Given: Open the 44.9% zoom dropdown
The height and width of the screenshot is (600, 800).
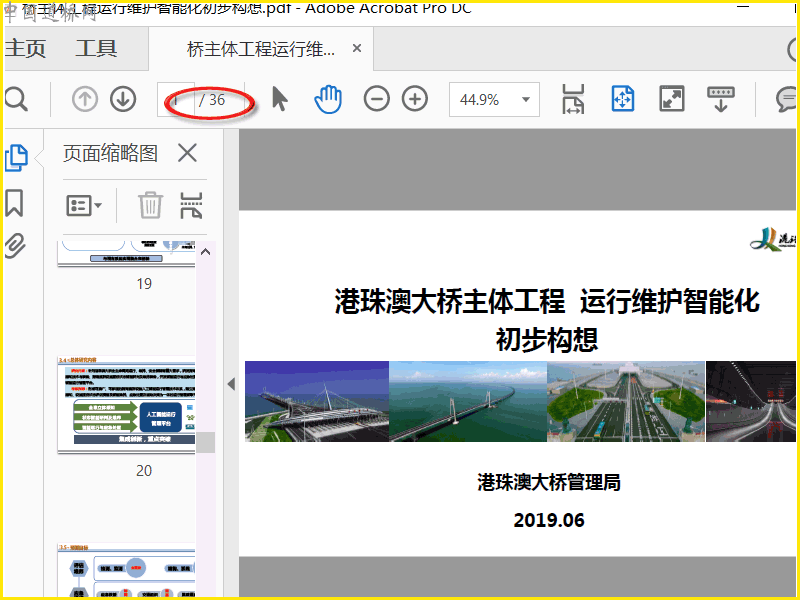Looking at the screenshot, I should pyautogui.click(x=494, y=99).
